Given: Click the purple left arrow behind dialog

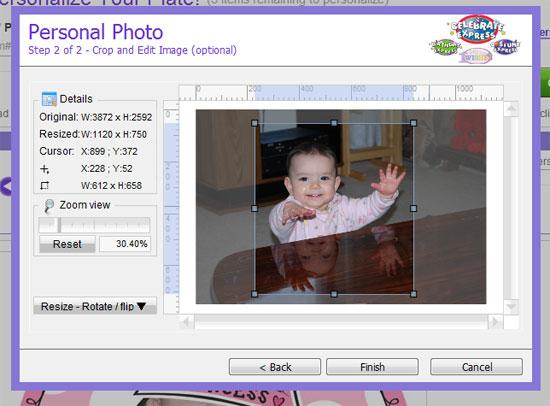Looking at the screenshot, I should (6, 186).
